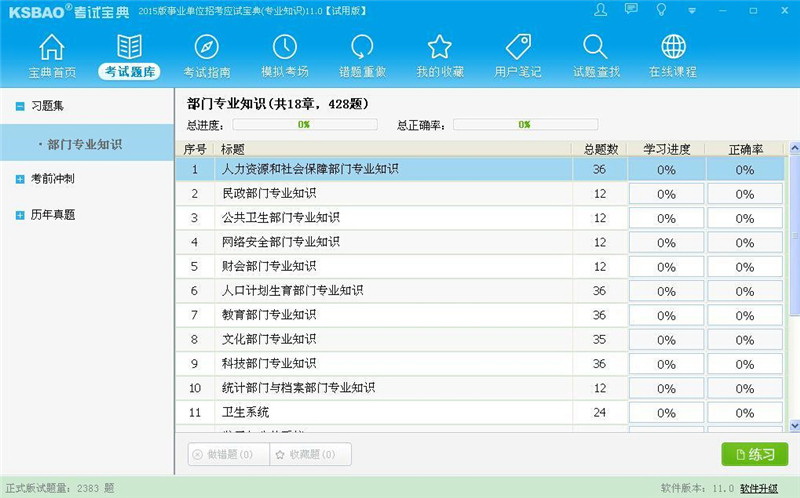Screen dimensions: 800x498
Task: Click the 收藏题 (0) button
Action: tap(311, 454)
